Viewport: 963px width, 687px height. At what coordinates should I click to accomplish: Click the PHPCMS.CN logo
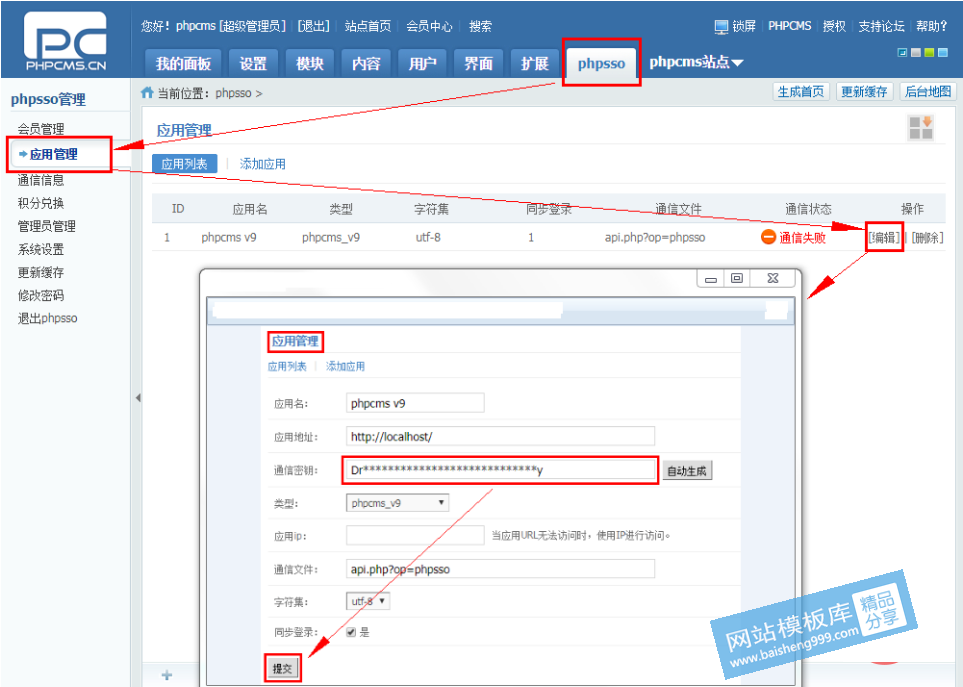[x=65, y=41]
